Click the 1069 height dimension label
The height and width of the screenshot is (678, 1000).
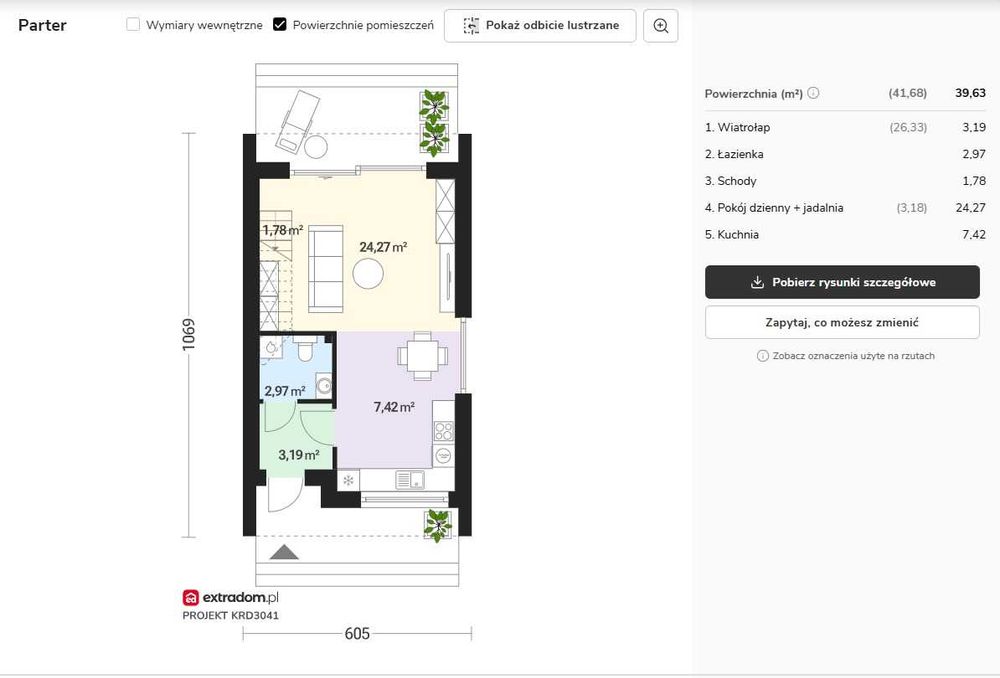pos(189,335)
